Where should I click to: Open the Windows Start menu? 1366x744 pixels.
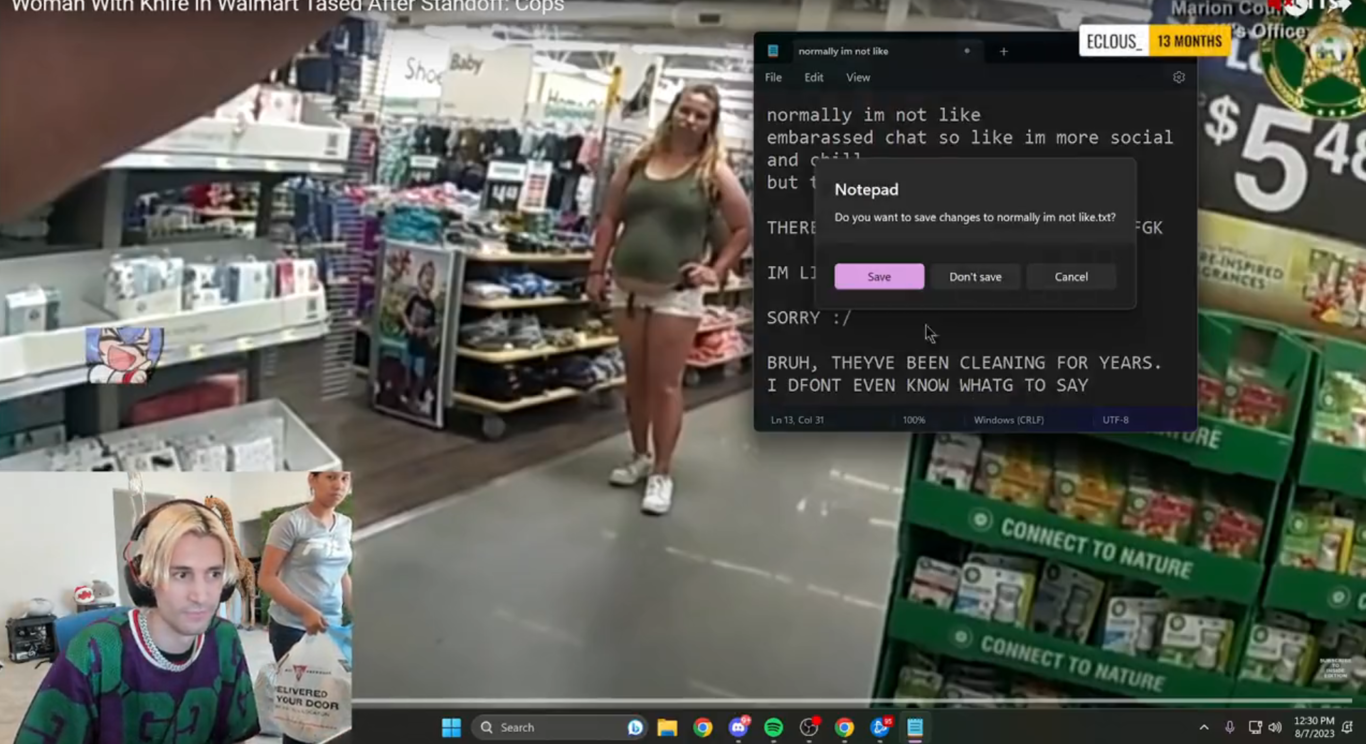[451, 727]
